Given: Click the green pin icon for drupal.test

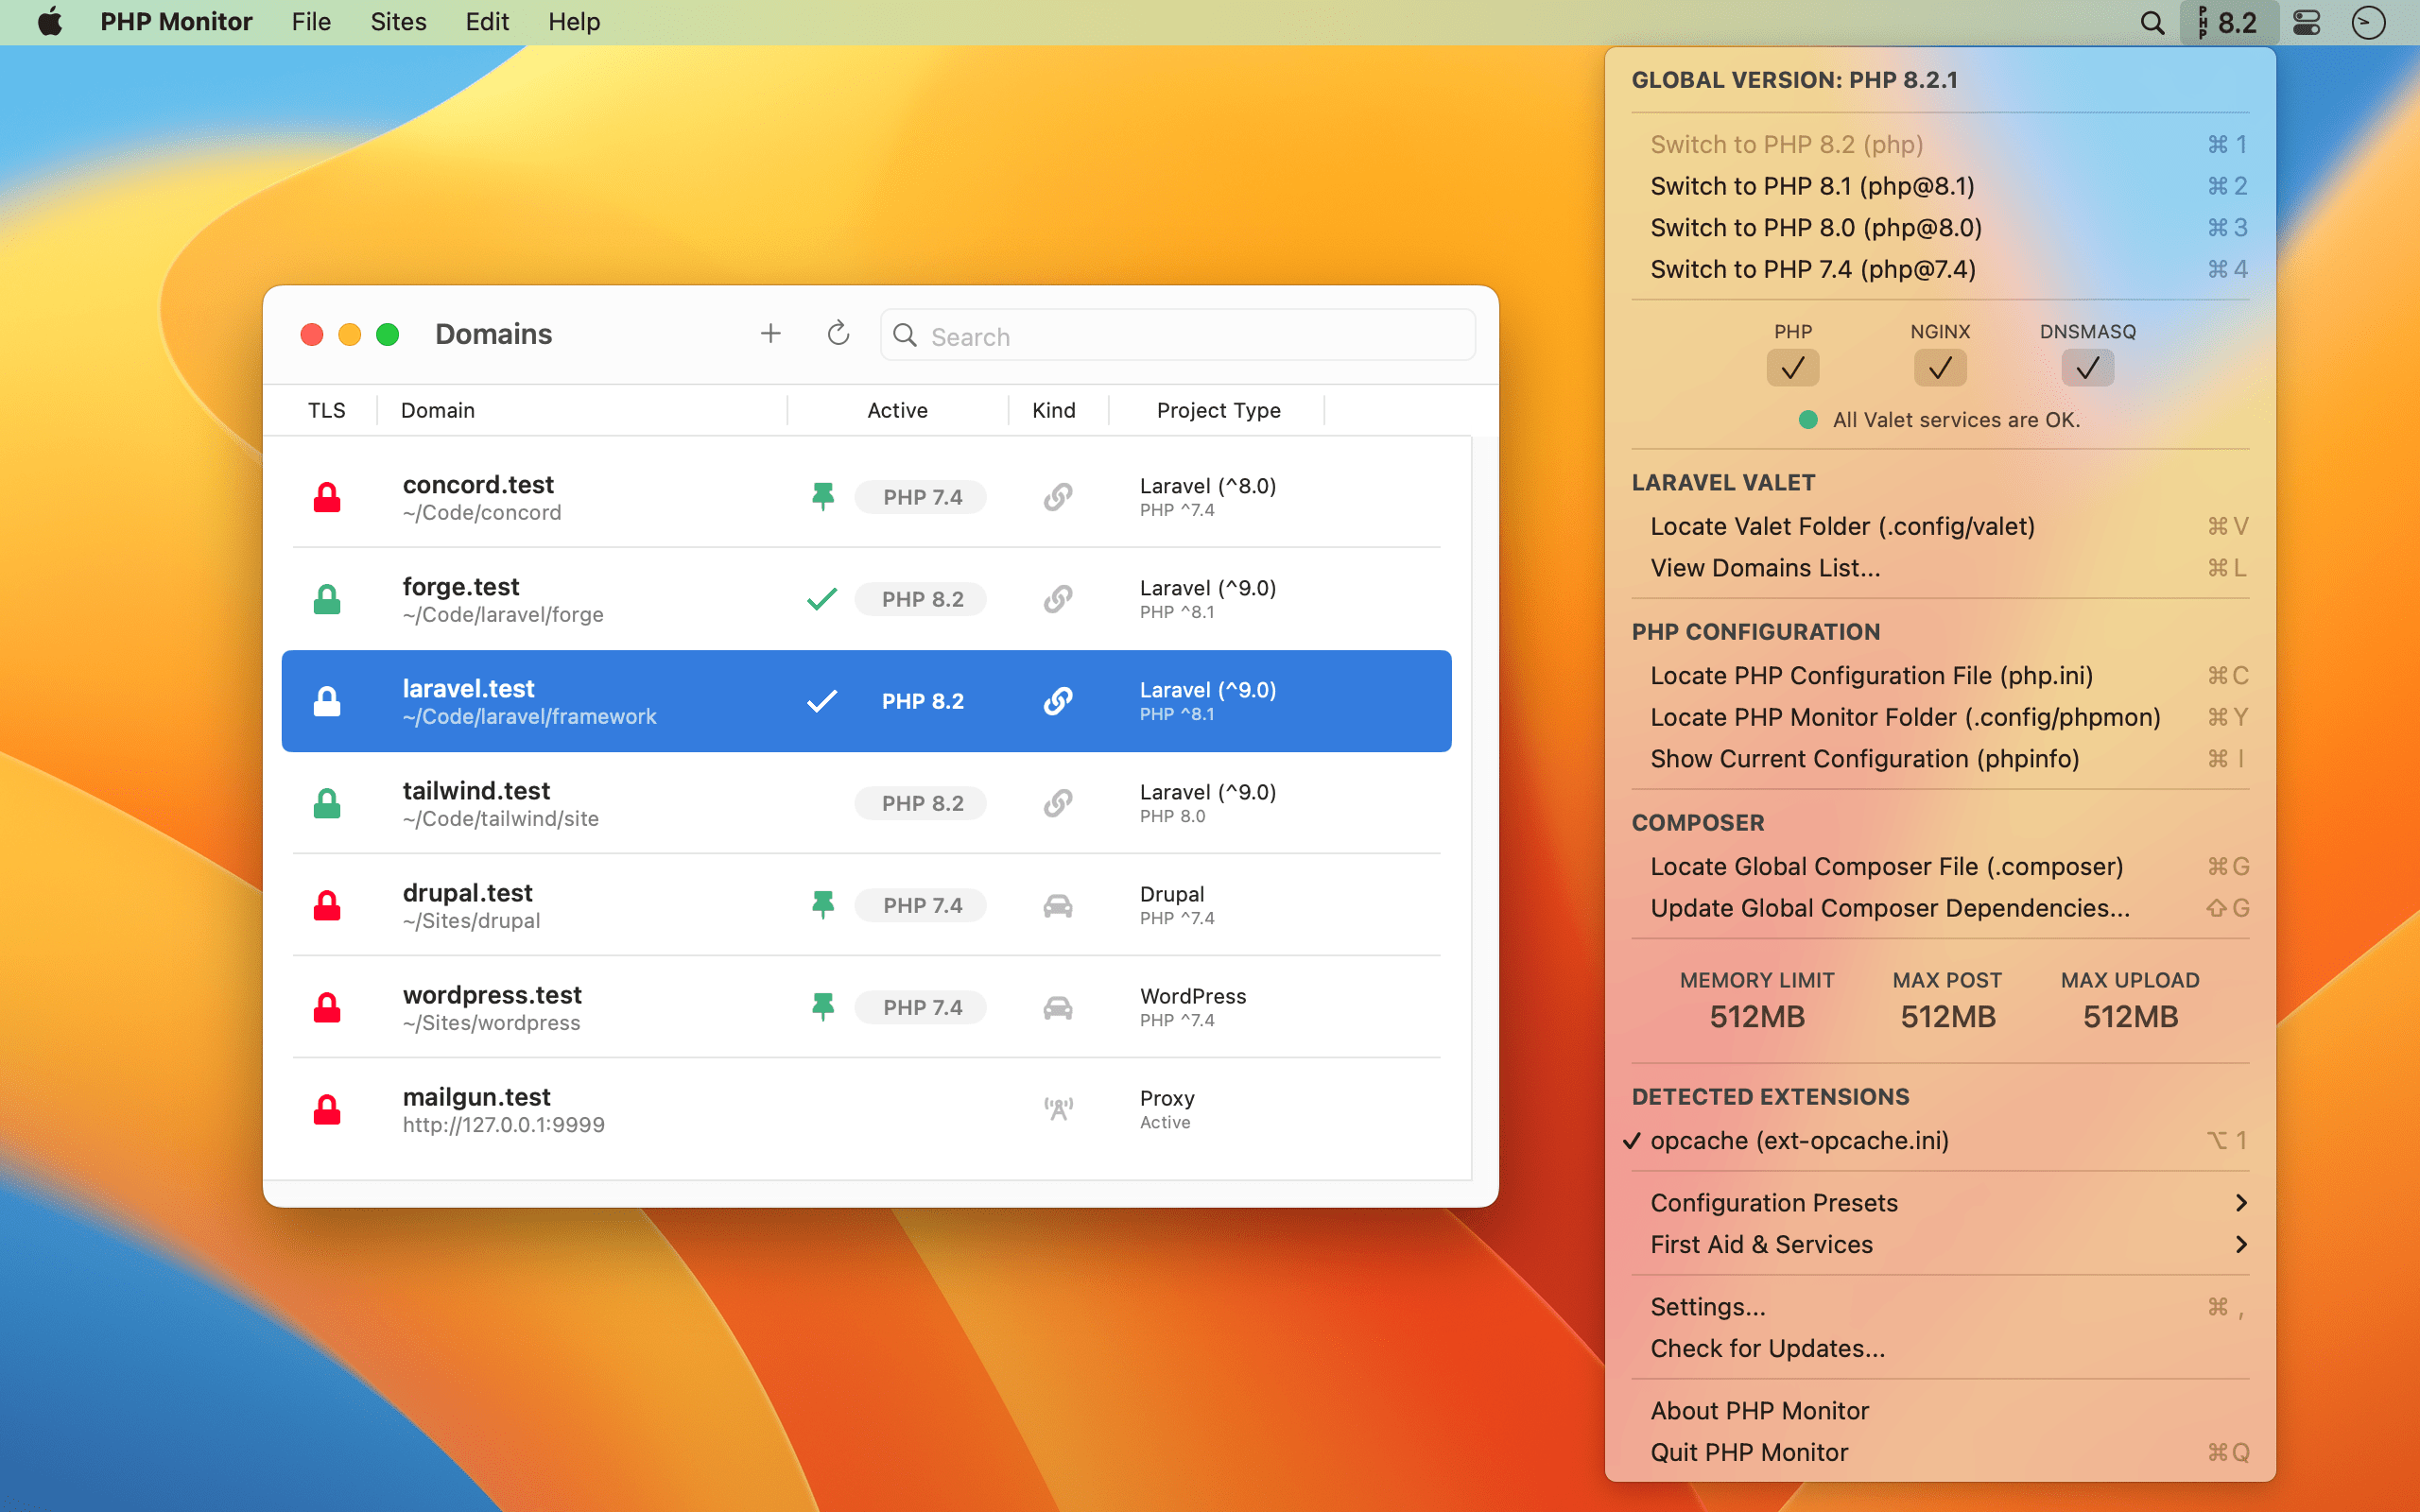Looking at the screenshot, I should [822, 905].
